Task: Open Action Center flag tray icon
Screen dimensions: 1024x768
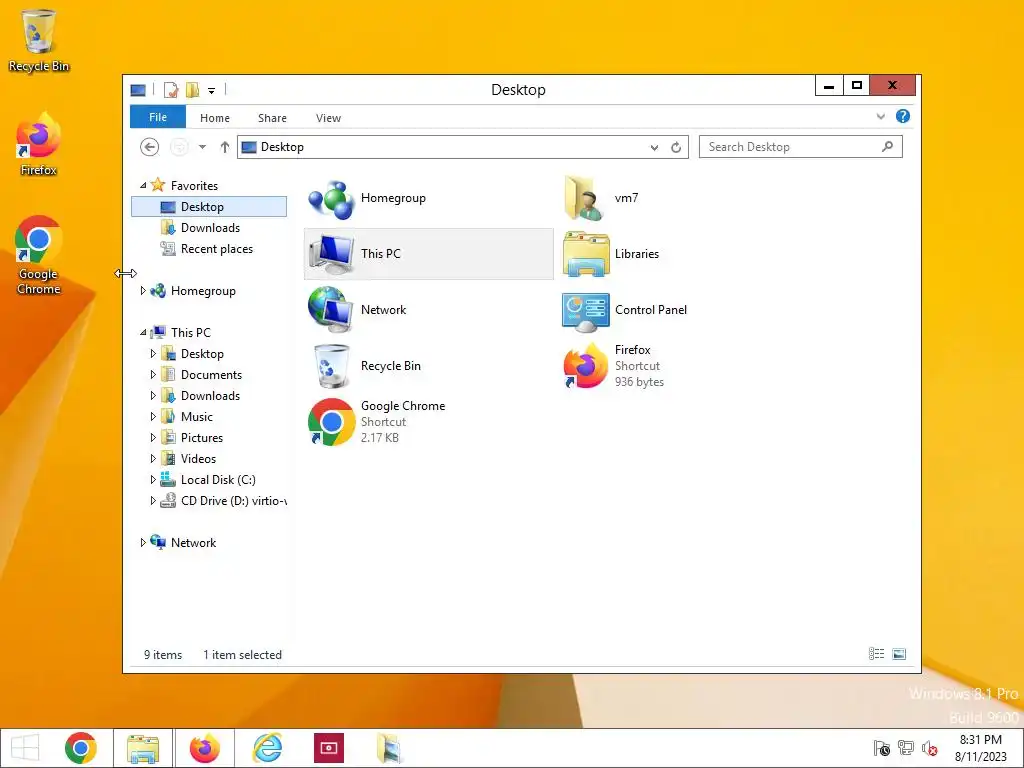Action: (x=882, y=748)
